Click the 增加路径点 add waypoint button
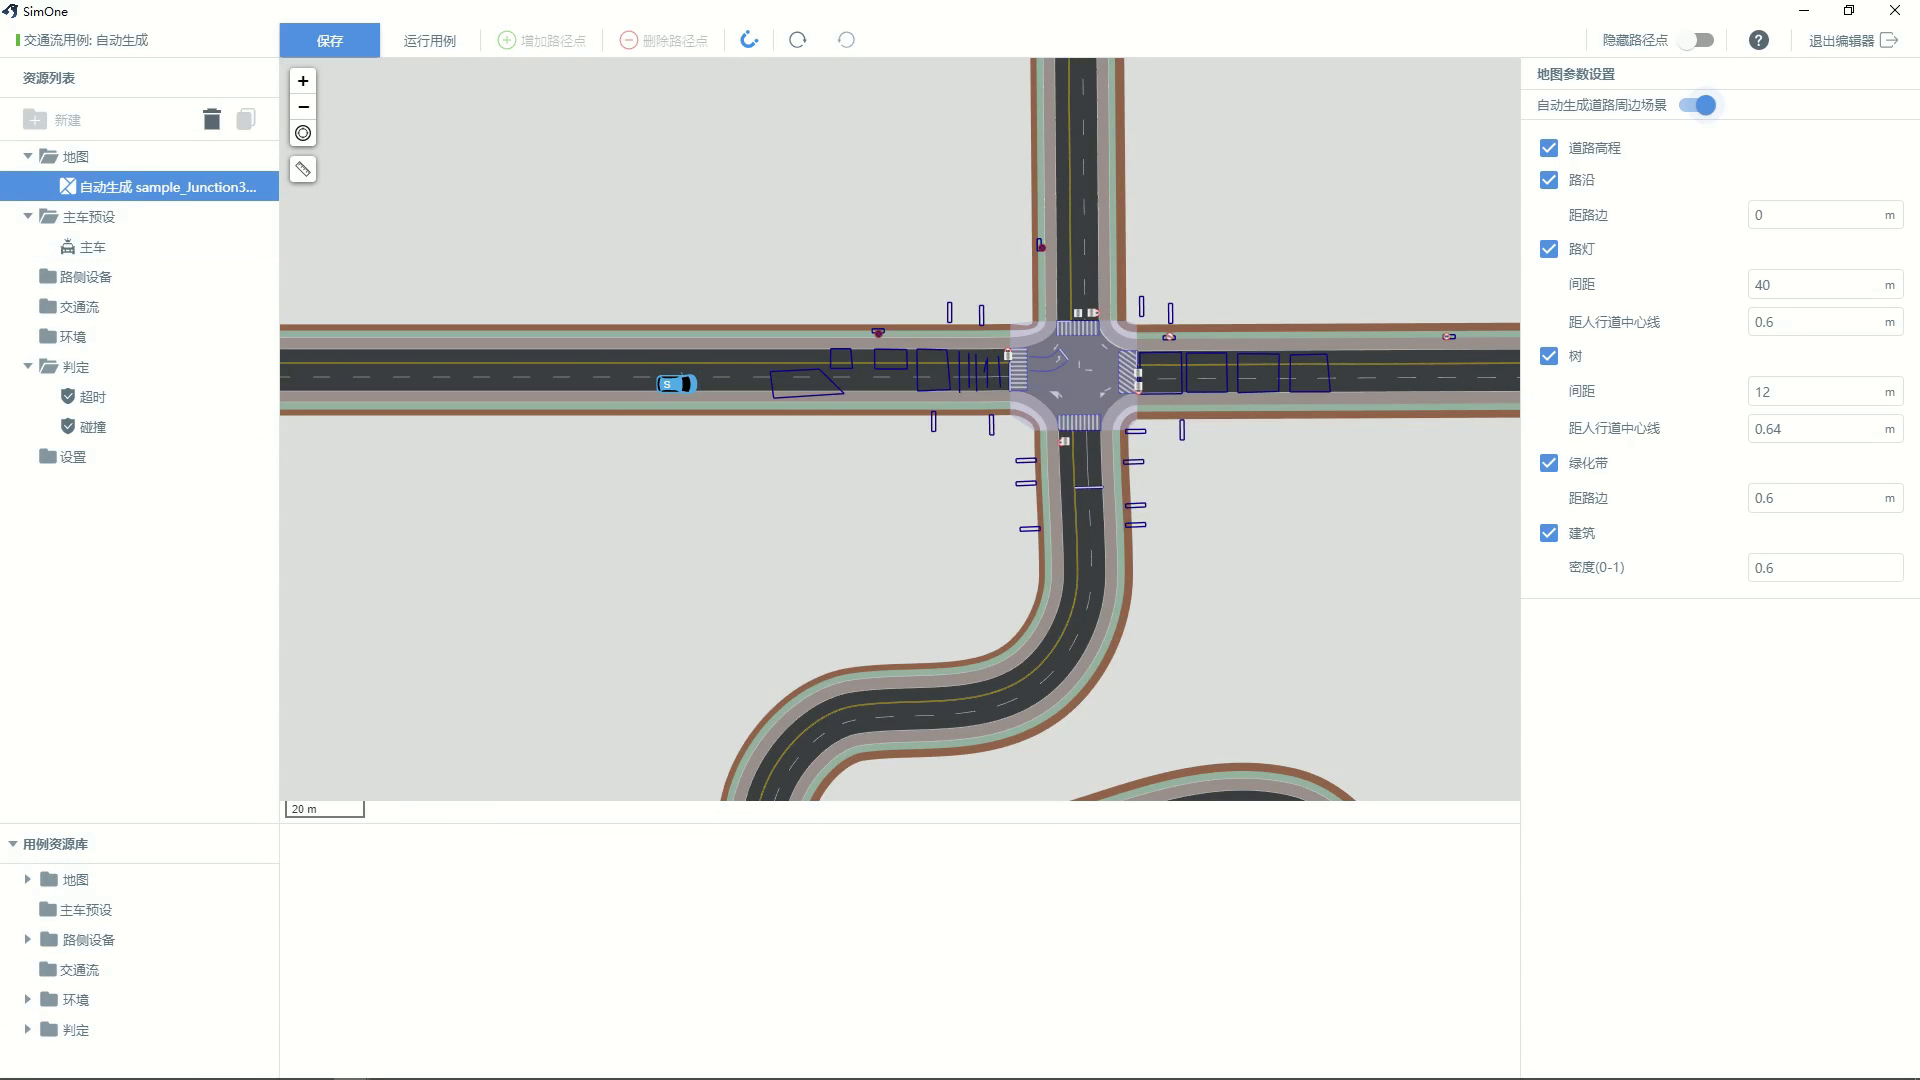The image size is (1920, 1080). coord(542,40)
